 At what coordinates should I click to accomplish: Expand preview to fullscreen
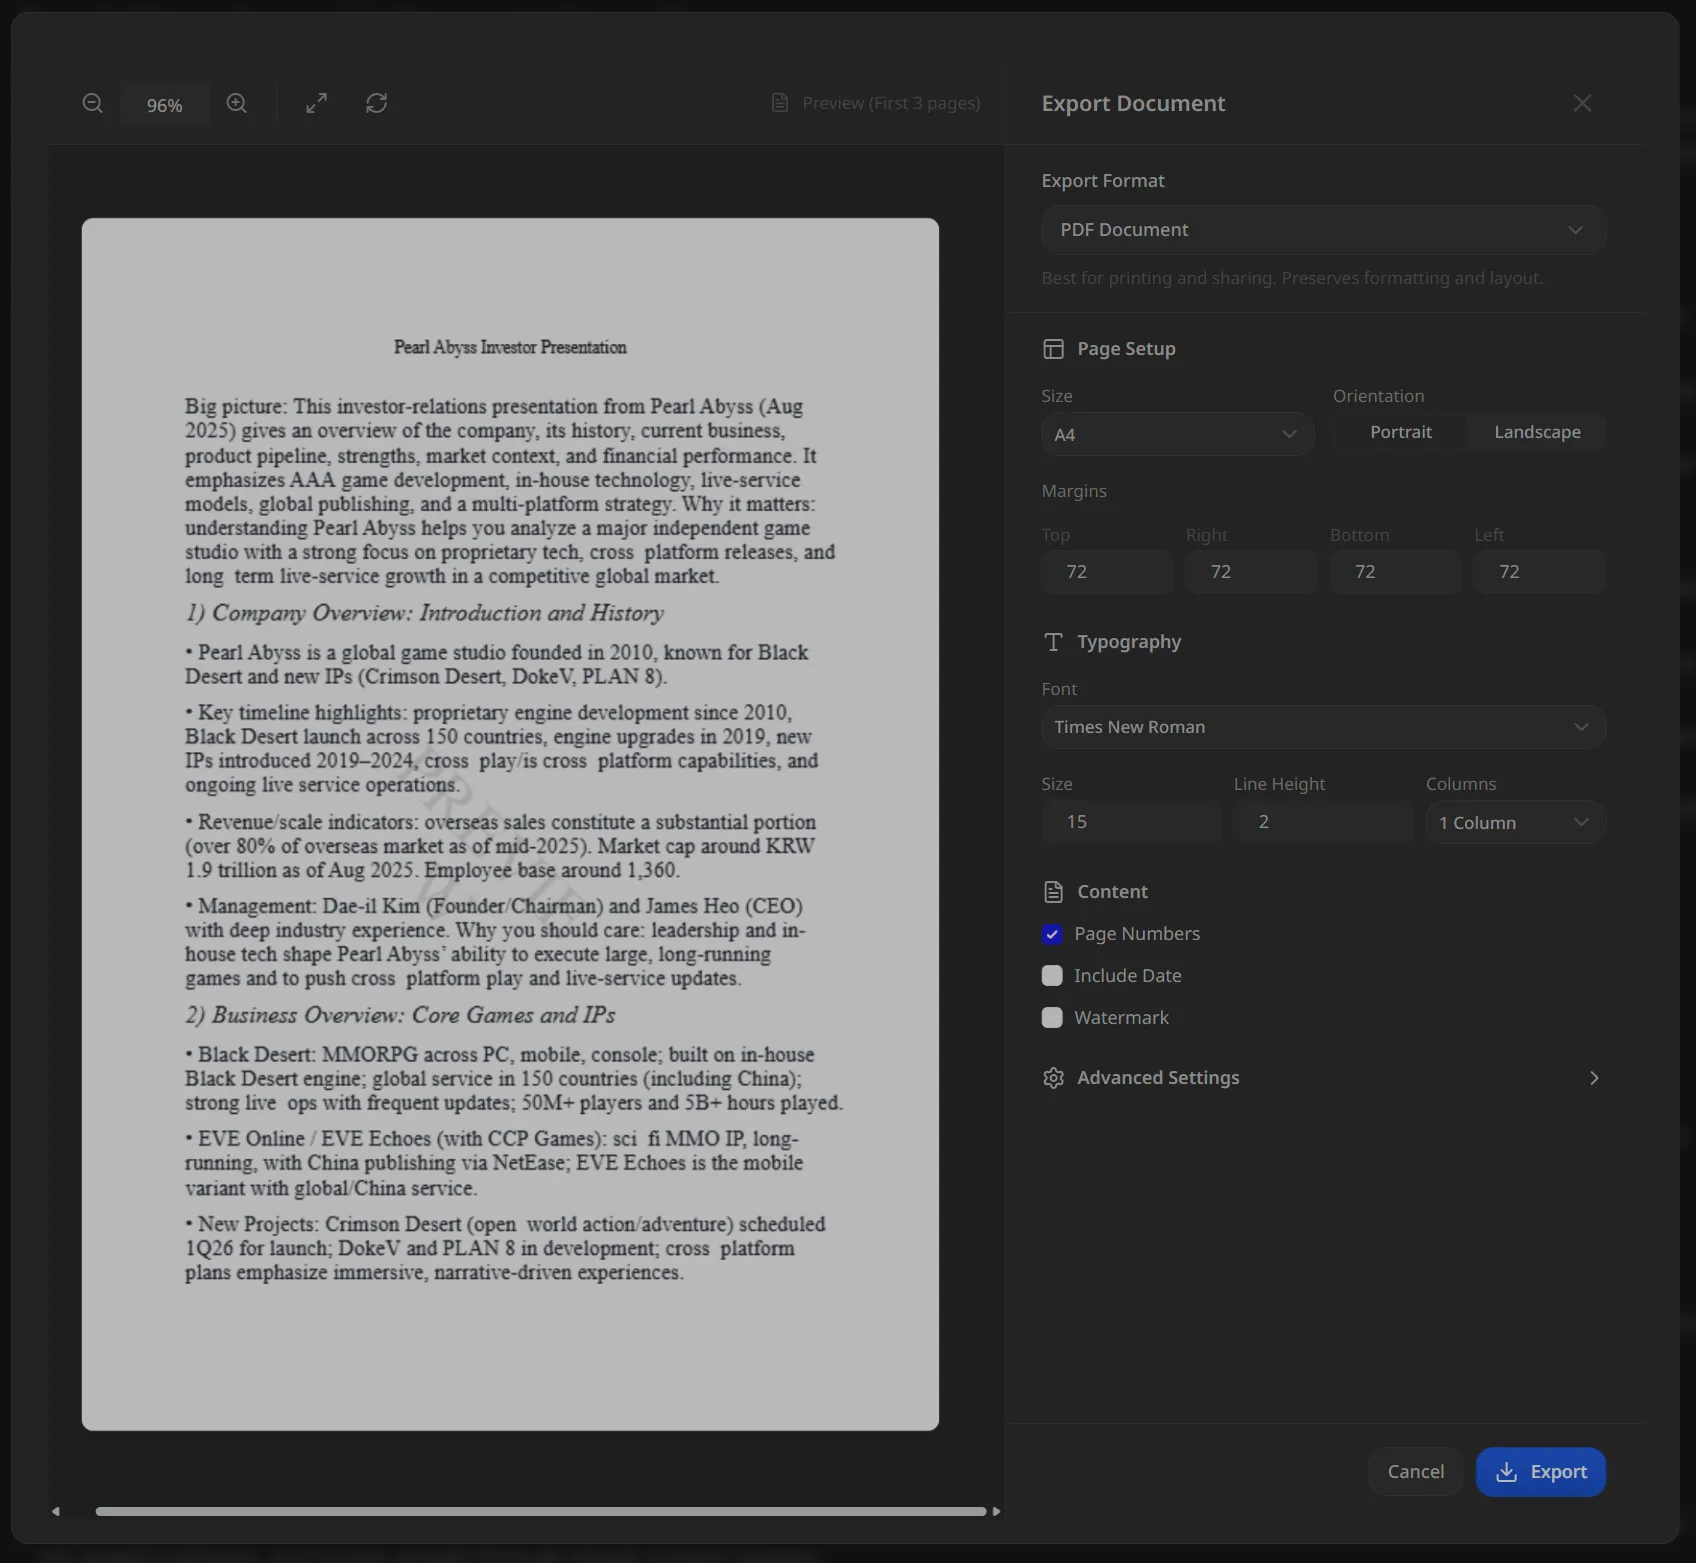click(316, 104)
